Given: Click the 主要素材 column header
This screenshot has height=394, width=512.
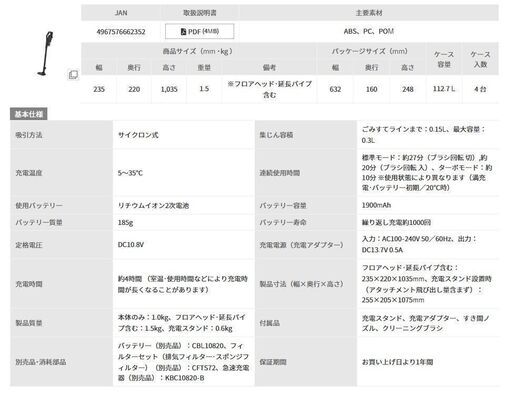Looking at the screenshot, I should [x=369, y=13].
